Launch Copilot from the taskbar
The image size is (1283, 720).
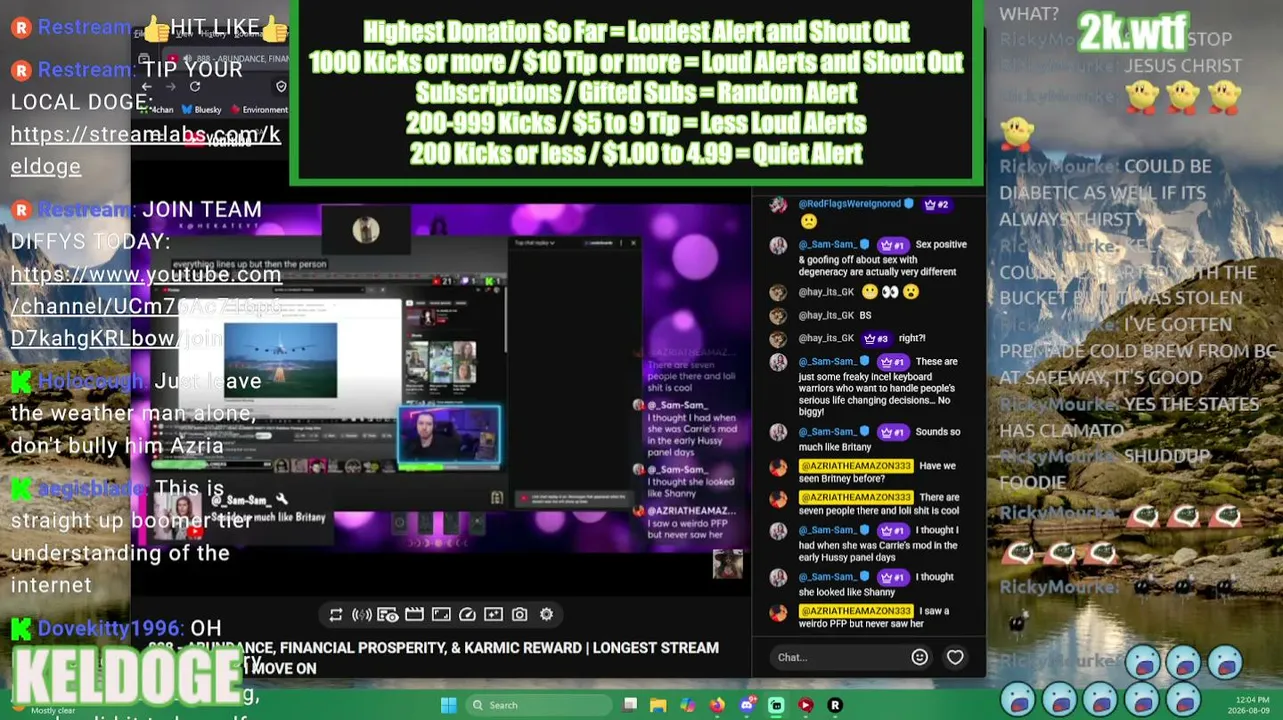(x=687, y=705)
